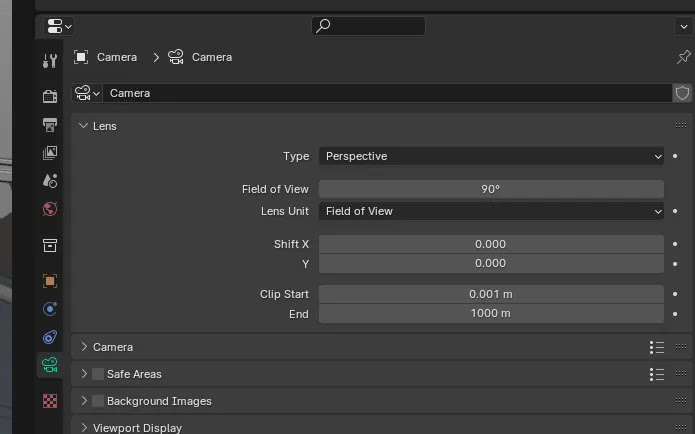The image size is (695, 434).
Task: Open the Object properties tab (orange square)
Action: (x=50, y=281)
